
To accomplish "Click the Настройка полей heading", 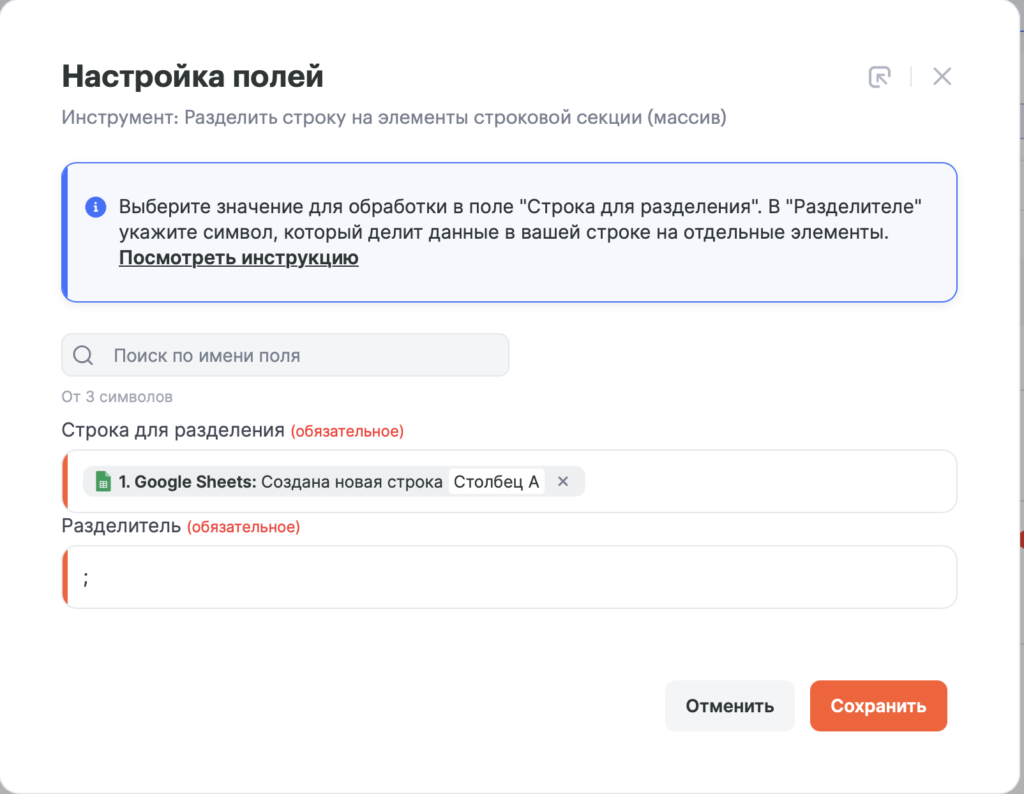I will pos(193,76).
